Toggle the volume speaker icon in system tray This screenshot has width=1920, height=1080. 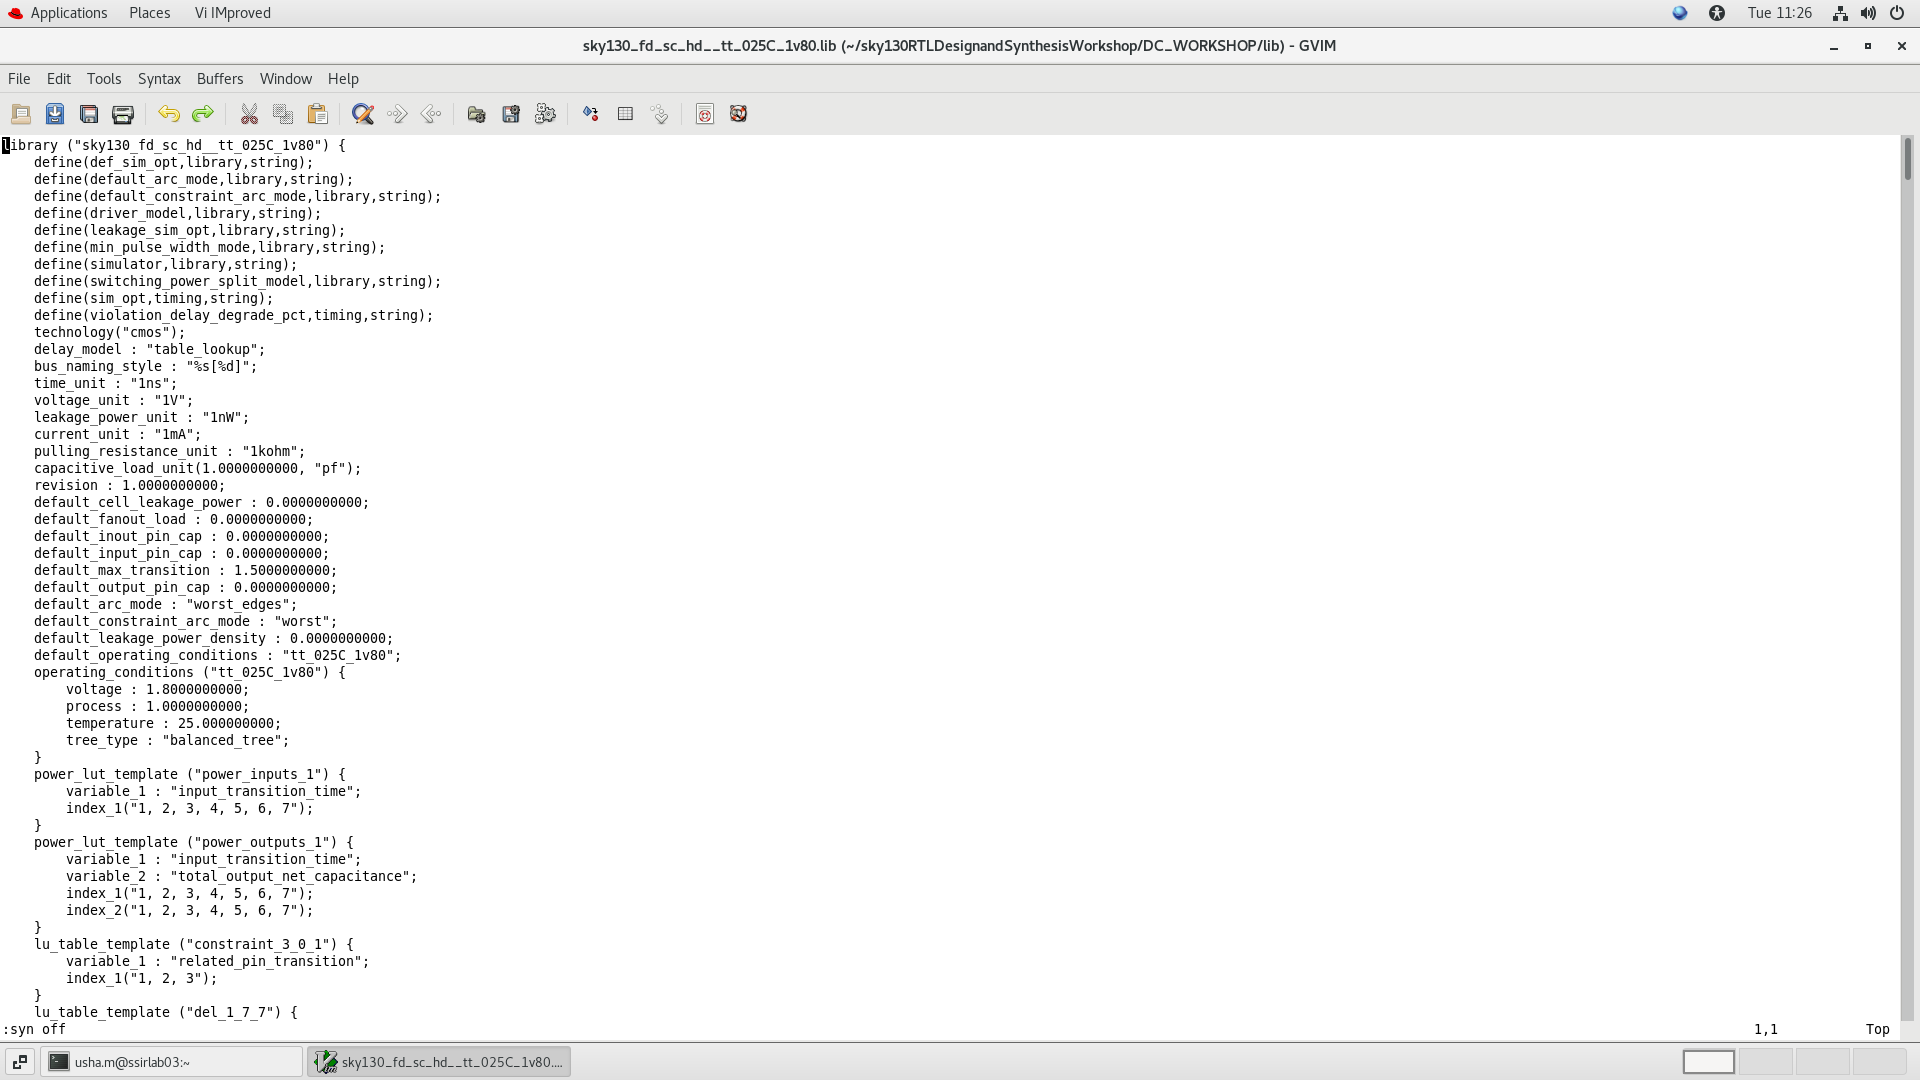point(1868,13)
